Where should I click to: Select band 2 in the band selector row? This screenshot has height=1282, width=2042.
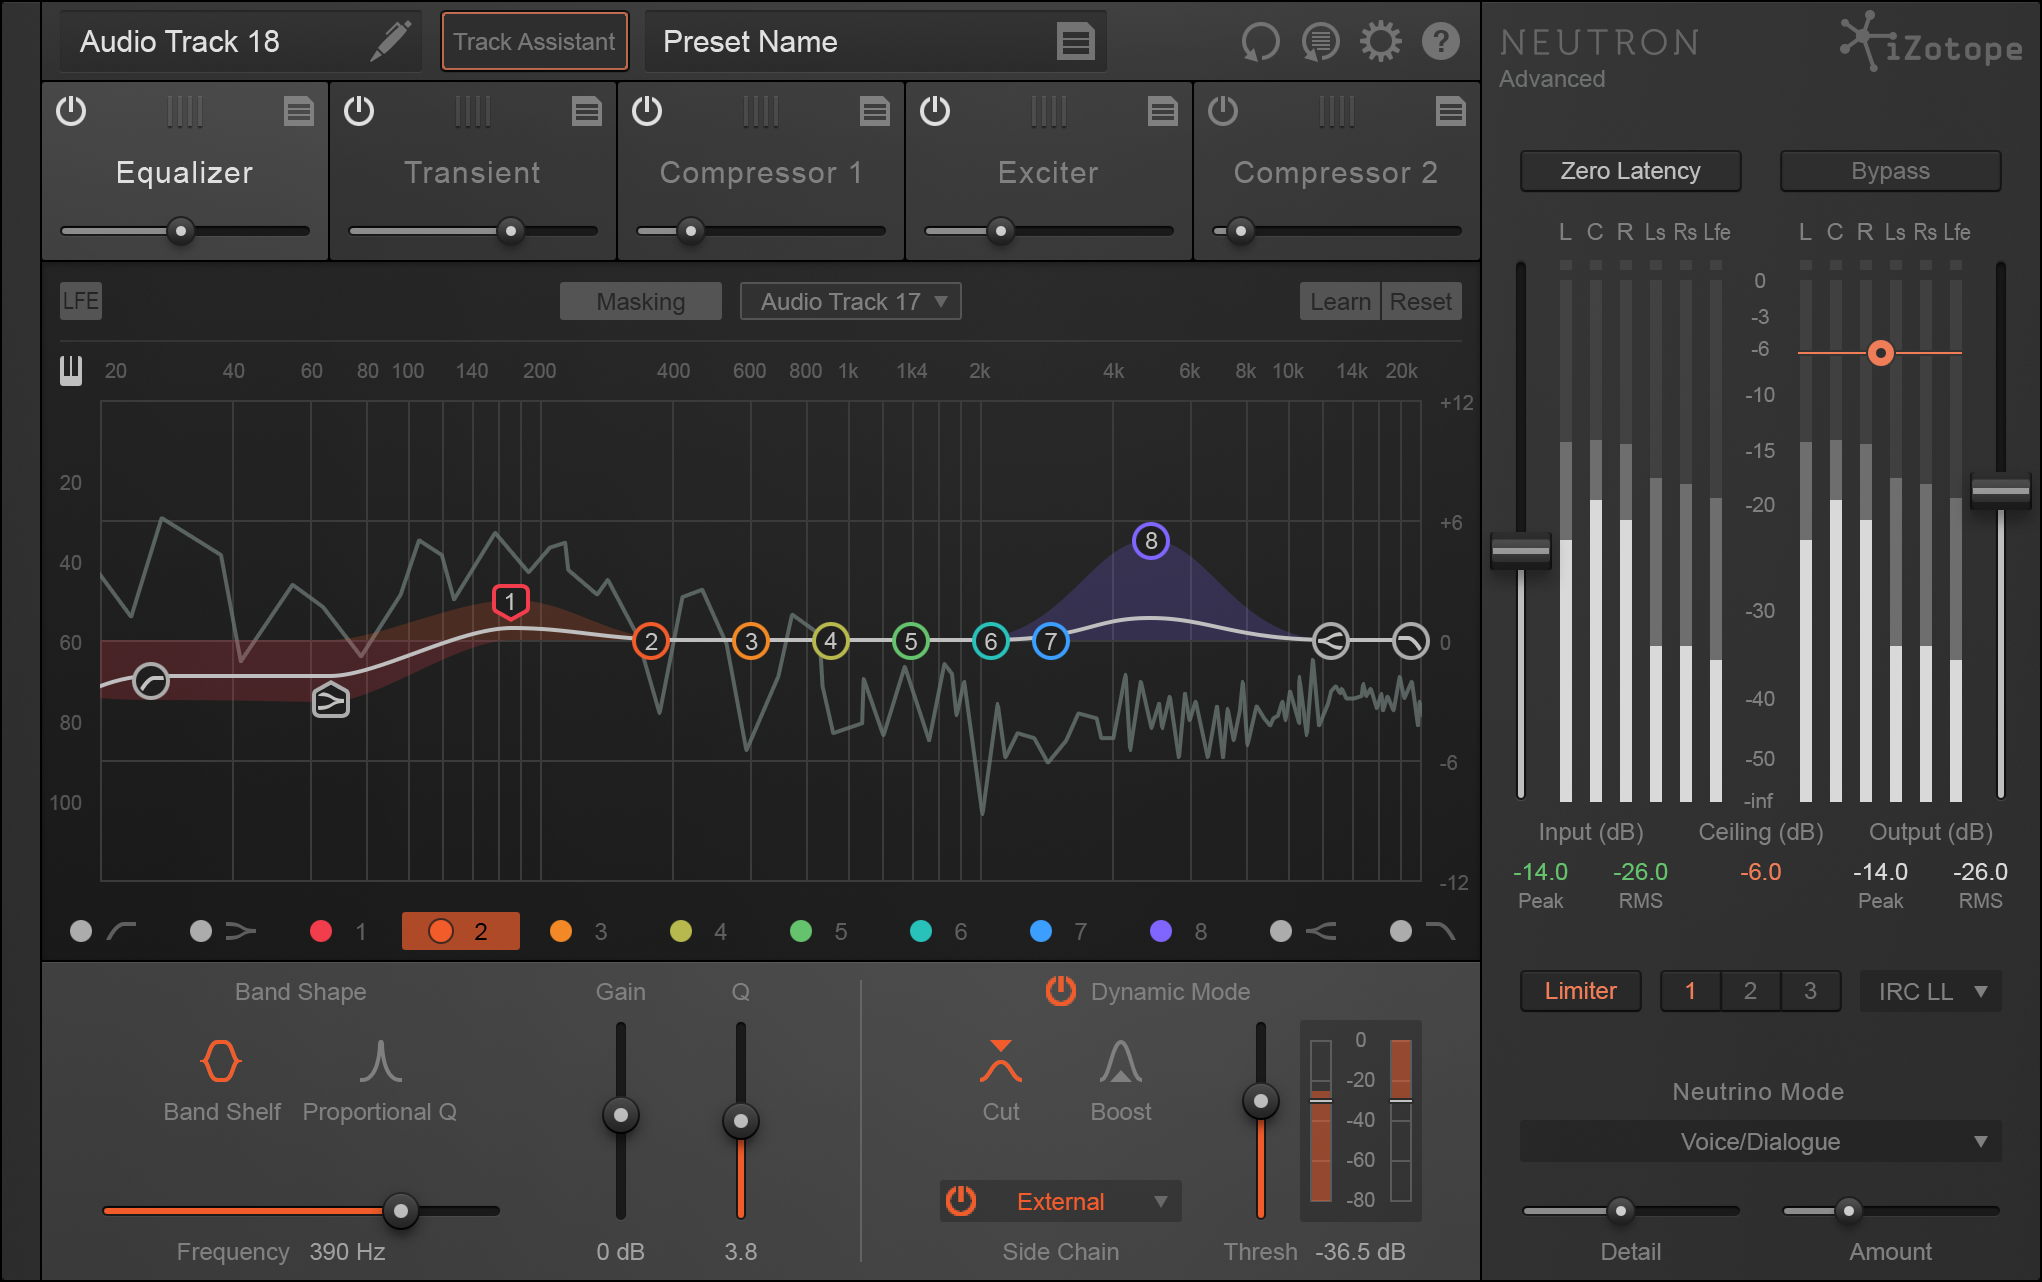coord(461,931)
